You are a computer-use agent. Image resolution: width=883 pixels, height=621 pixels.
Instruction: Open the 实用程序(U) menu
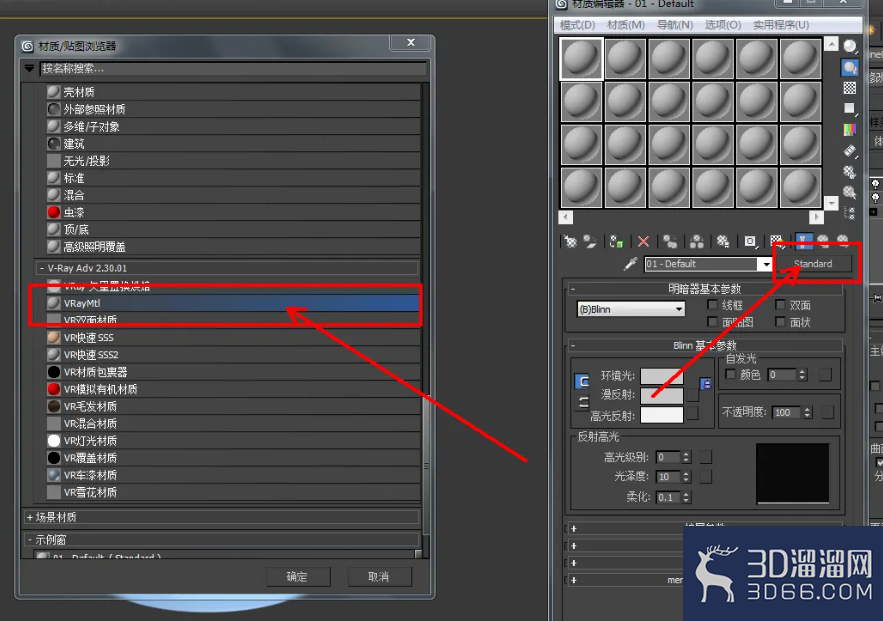tap(781, 25)
